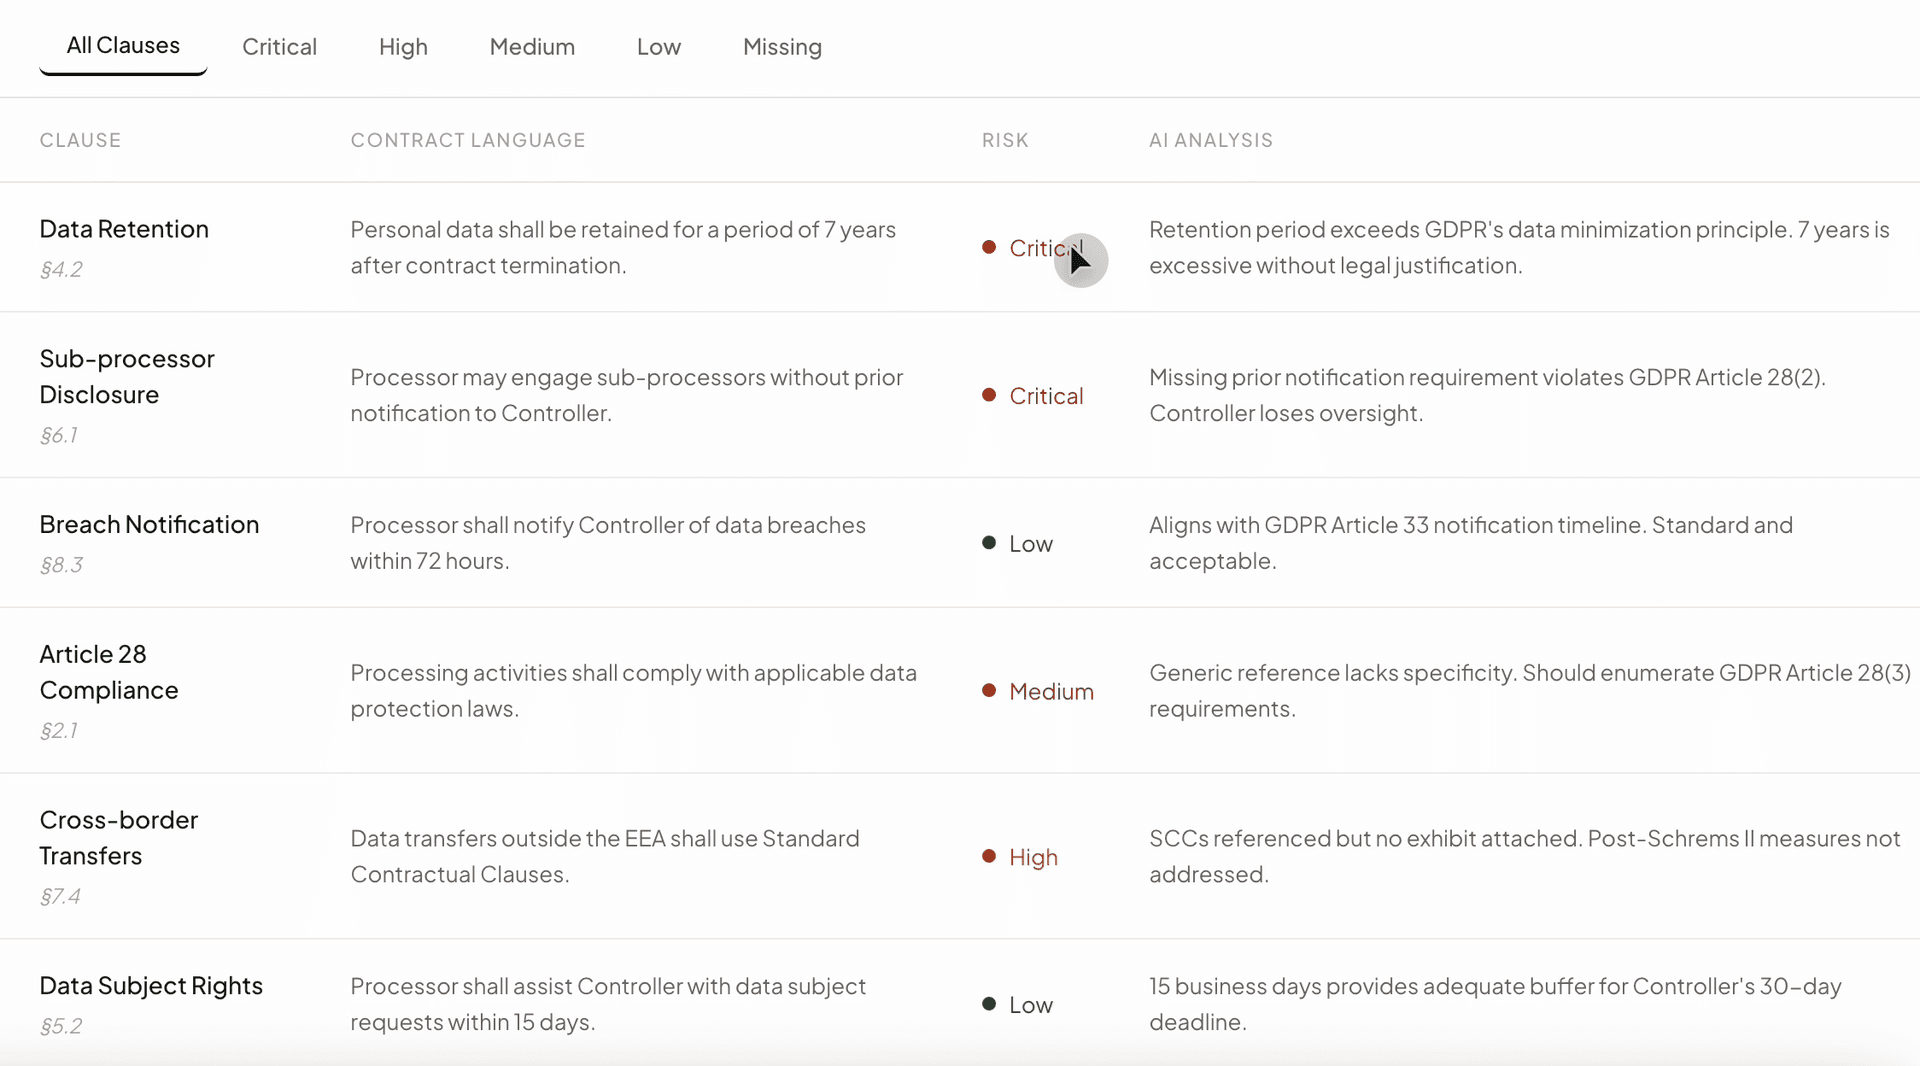Click the High risk dot for Cross-border Transfers

988,857
